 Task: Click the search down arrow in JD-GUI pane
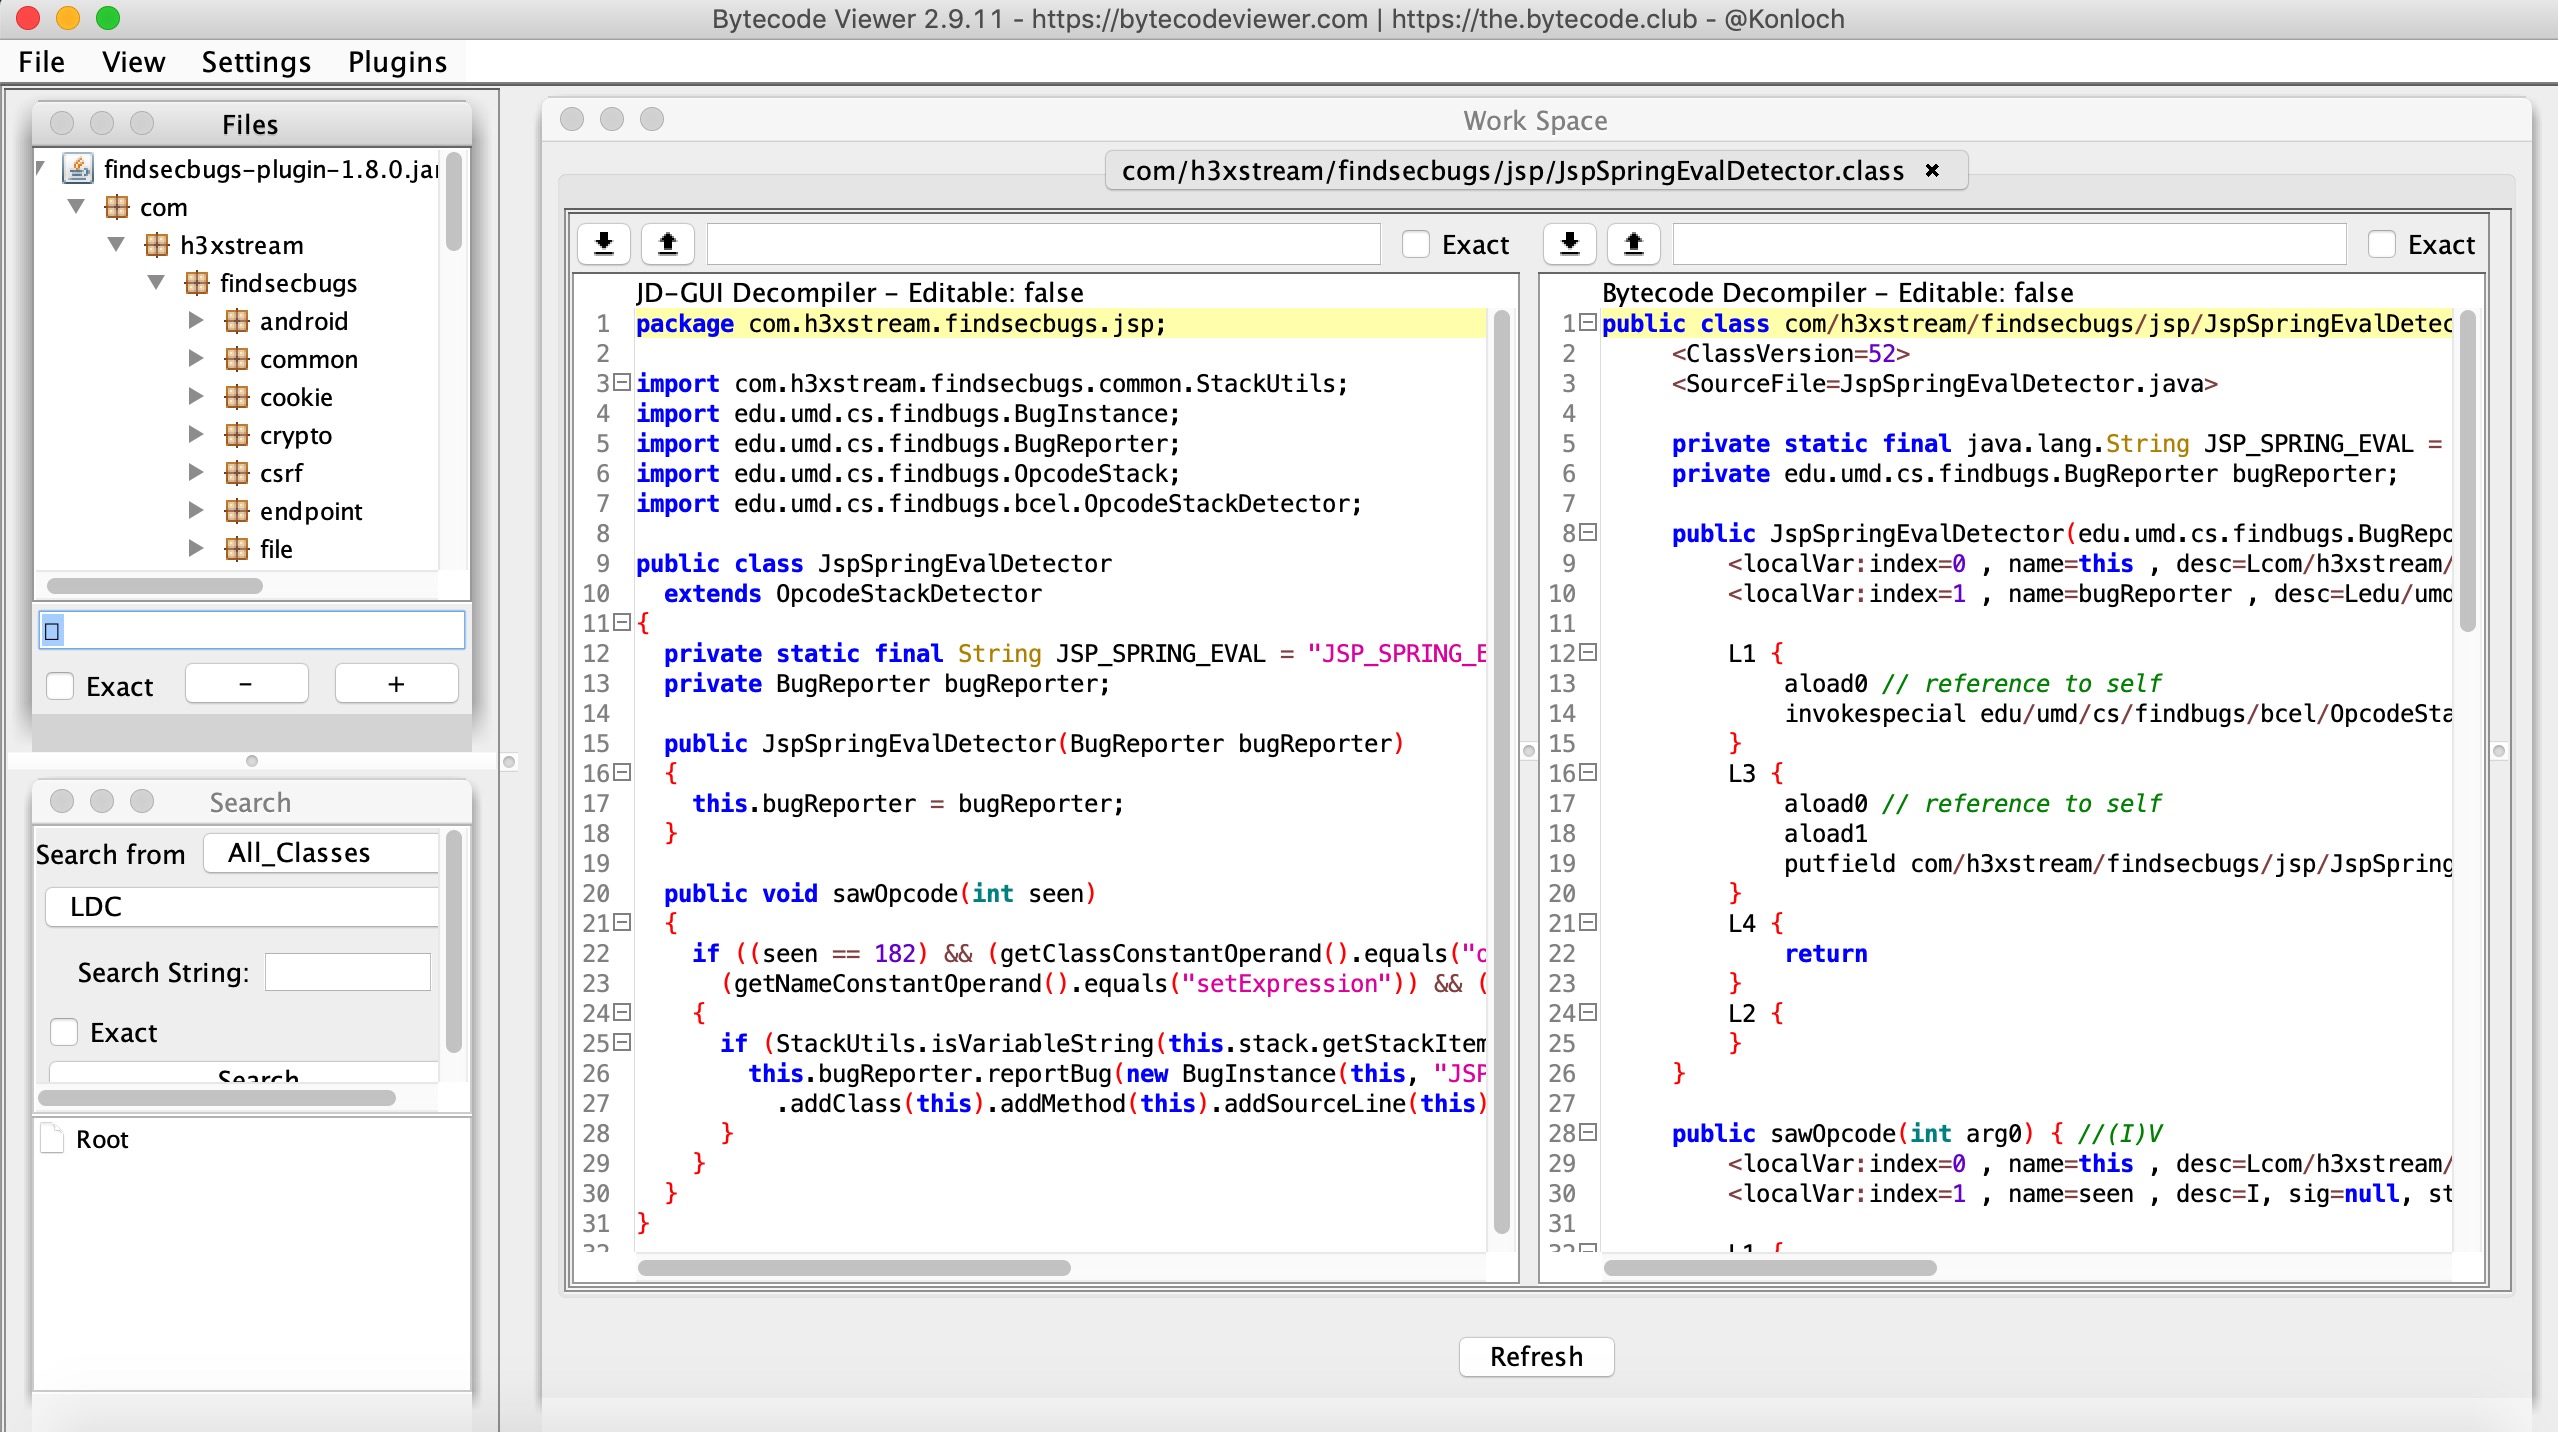coord(603,243)
